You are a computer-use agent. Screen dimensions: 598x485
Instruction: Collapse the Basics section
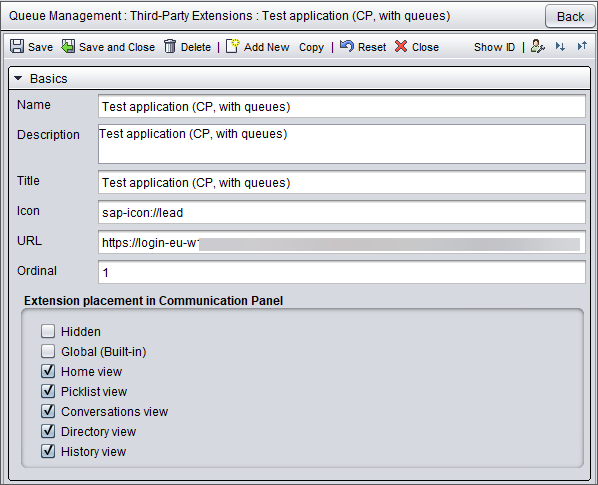[x=18, y=78]
